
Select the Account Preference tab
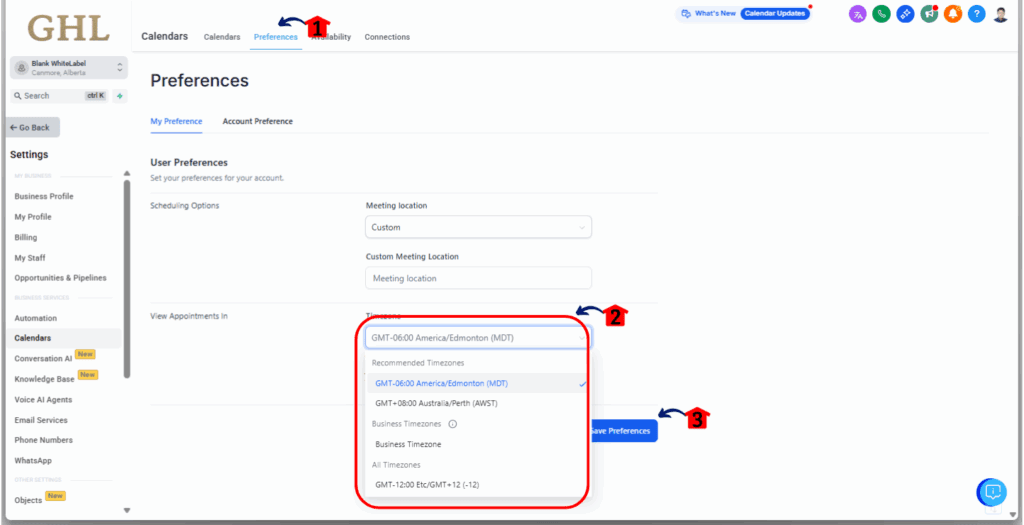(257, 121)
